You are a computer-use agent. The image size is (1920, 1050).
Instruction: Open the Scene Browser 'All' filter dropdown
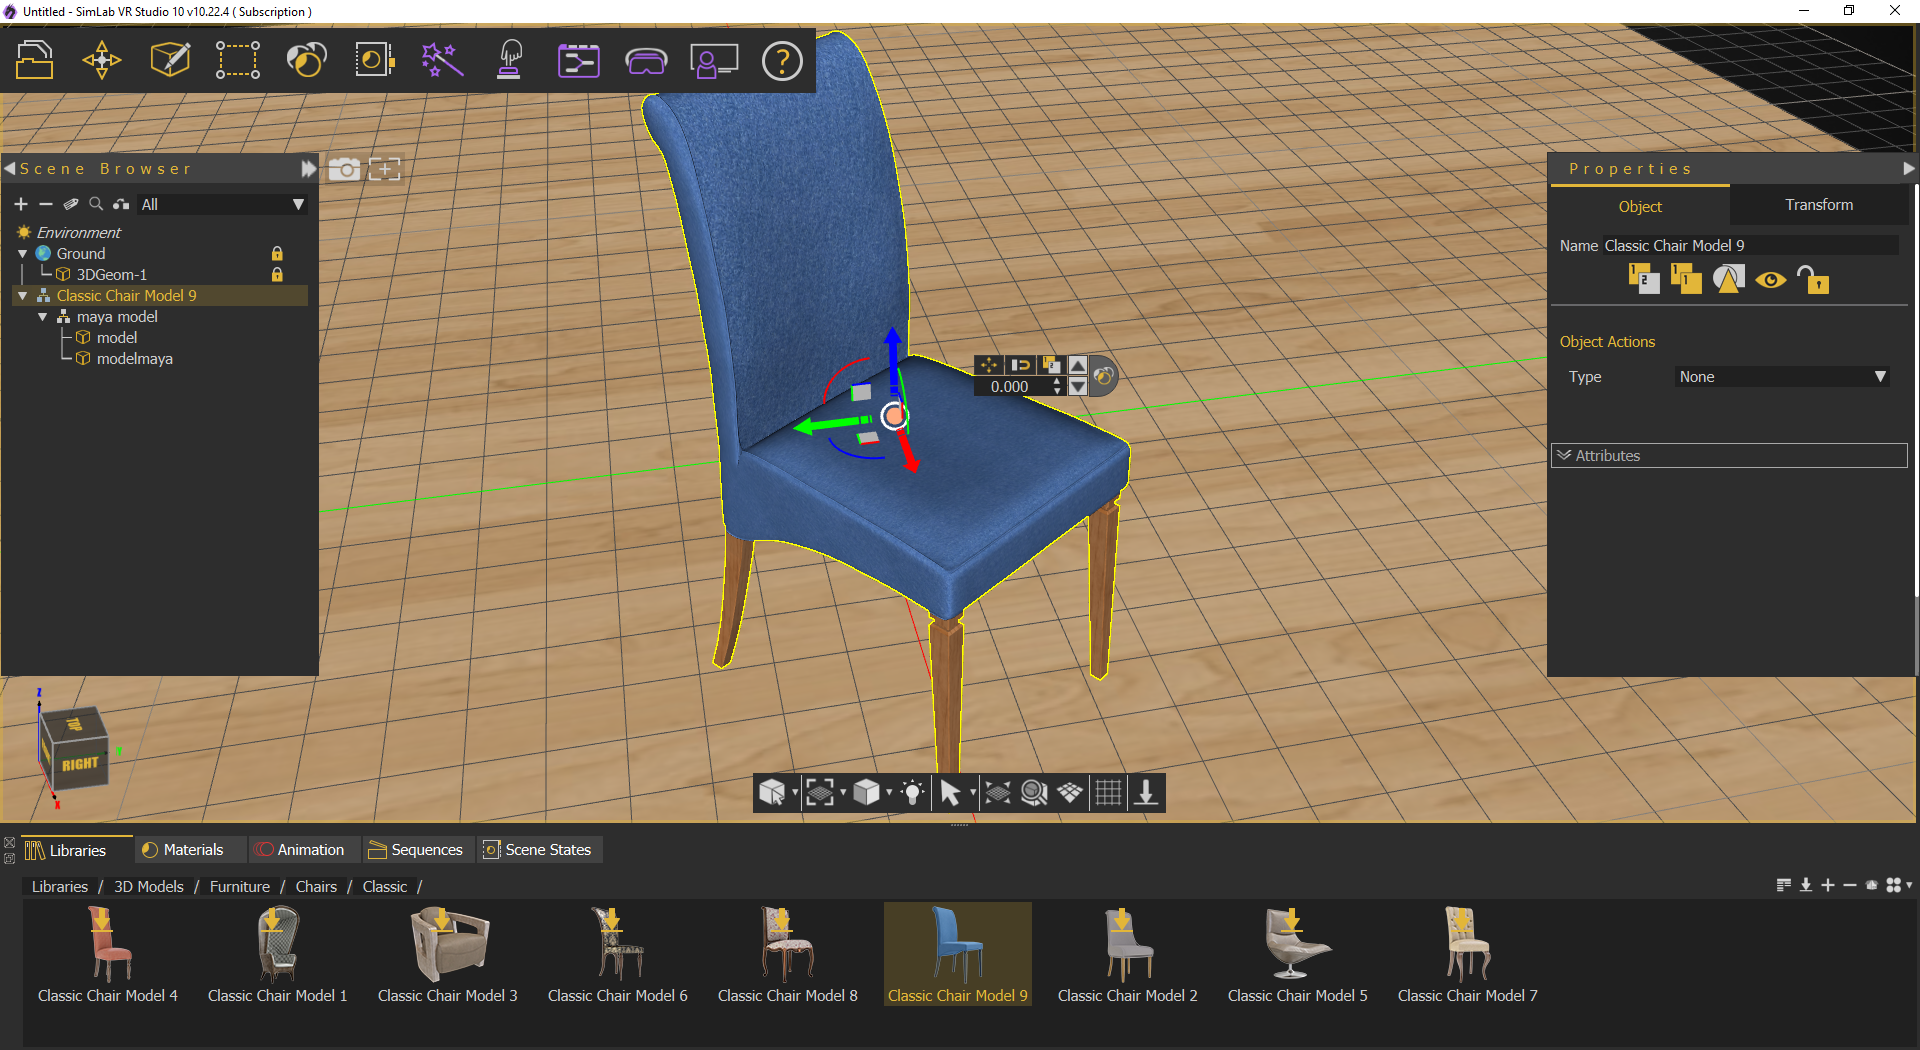pos(223,204)
